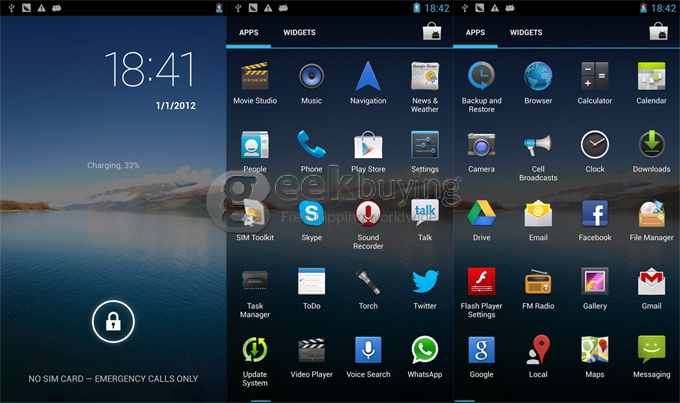Open the market shortcut in middle screen header
This screenshot has height=403, width=680.
(x=432, y=32)
